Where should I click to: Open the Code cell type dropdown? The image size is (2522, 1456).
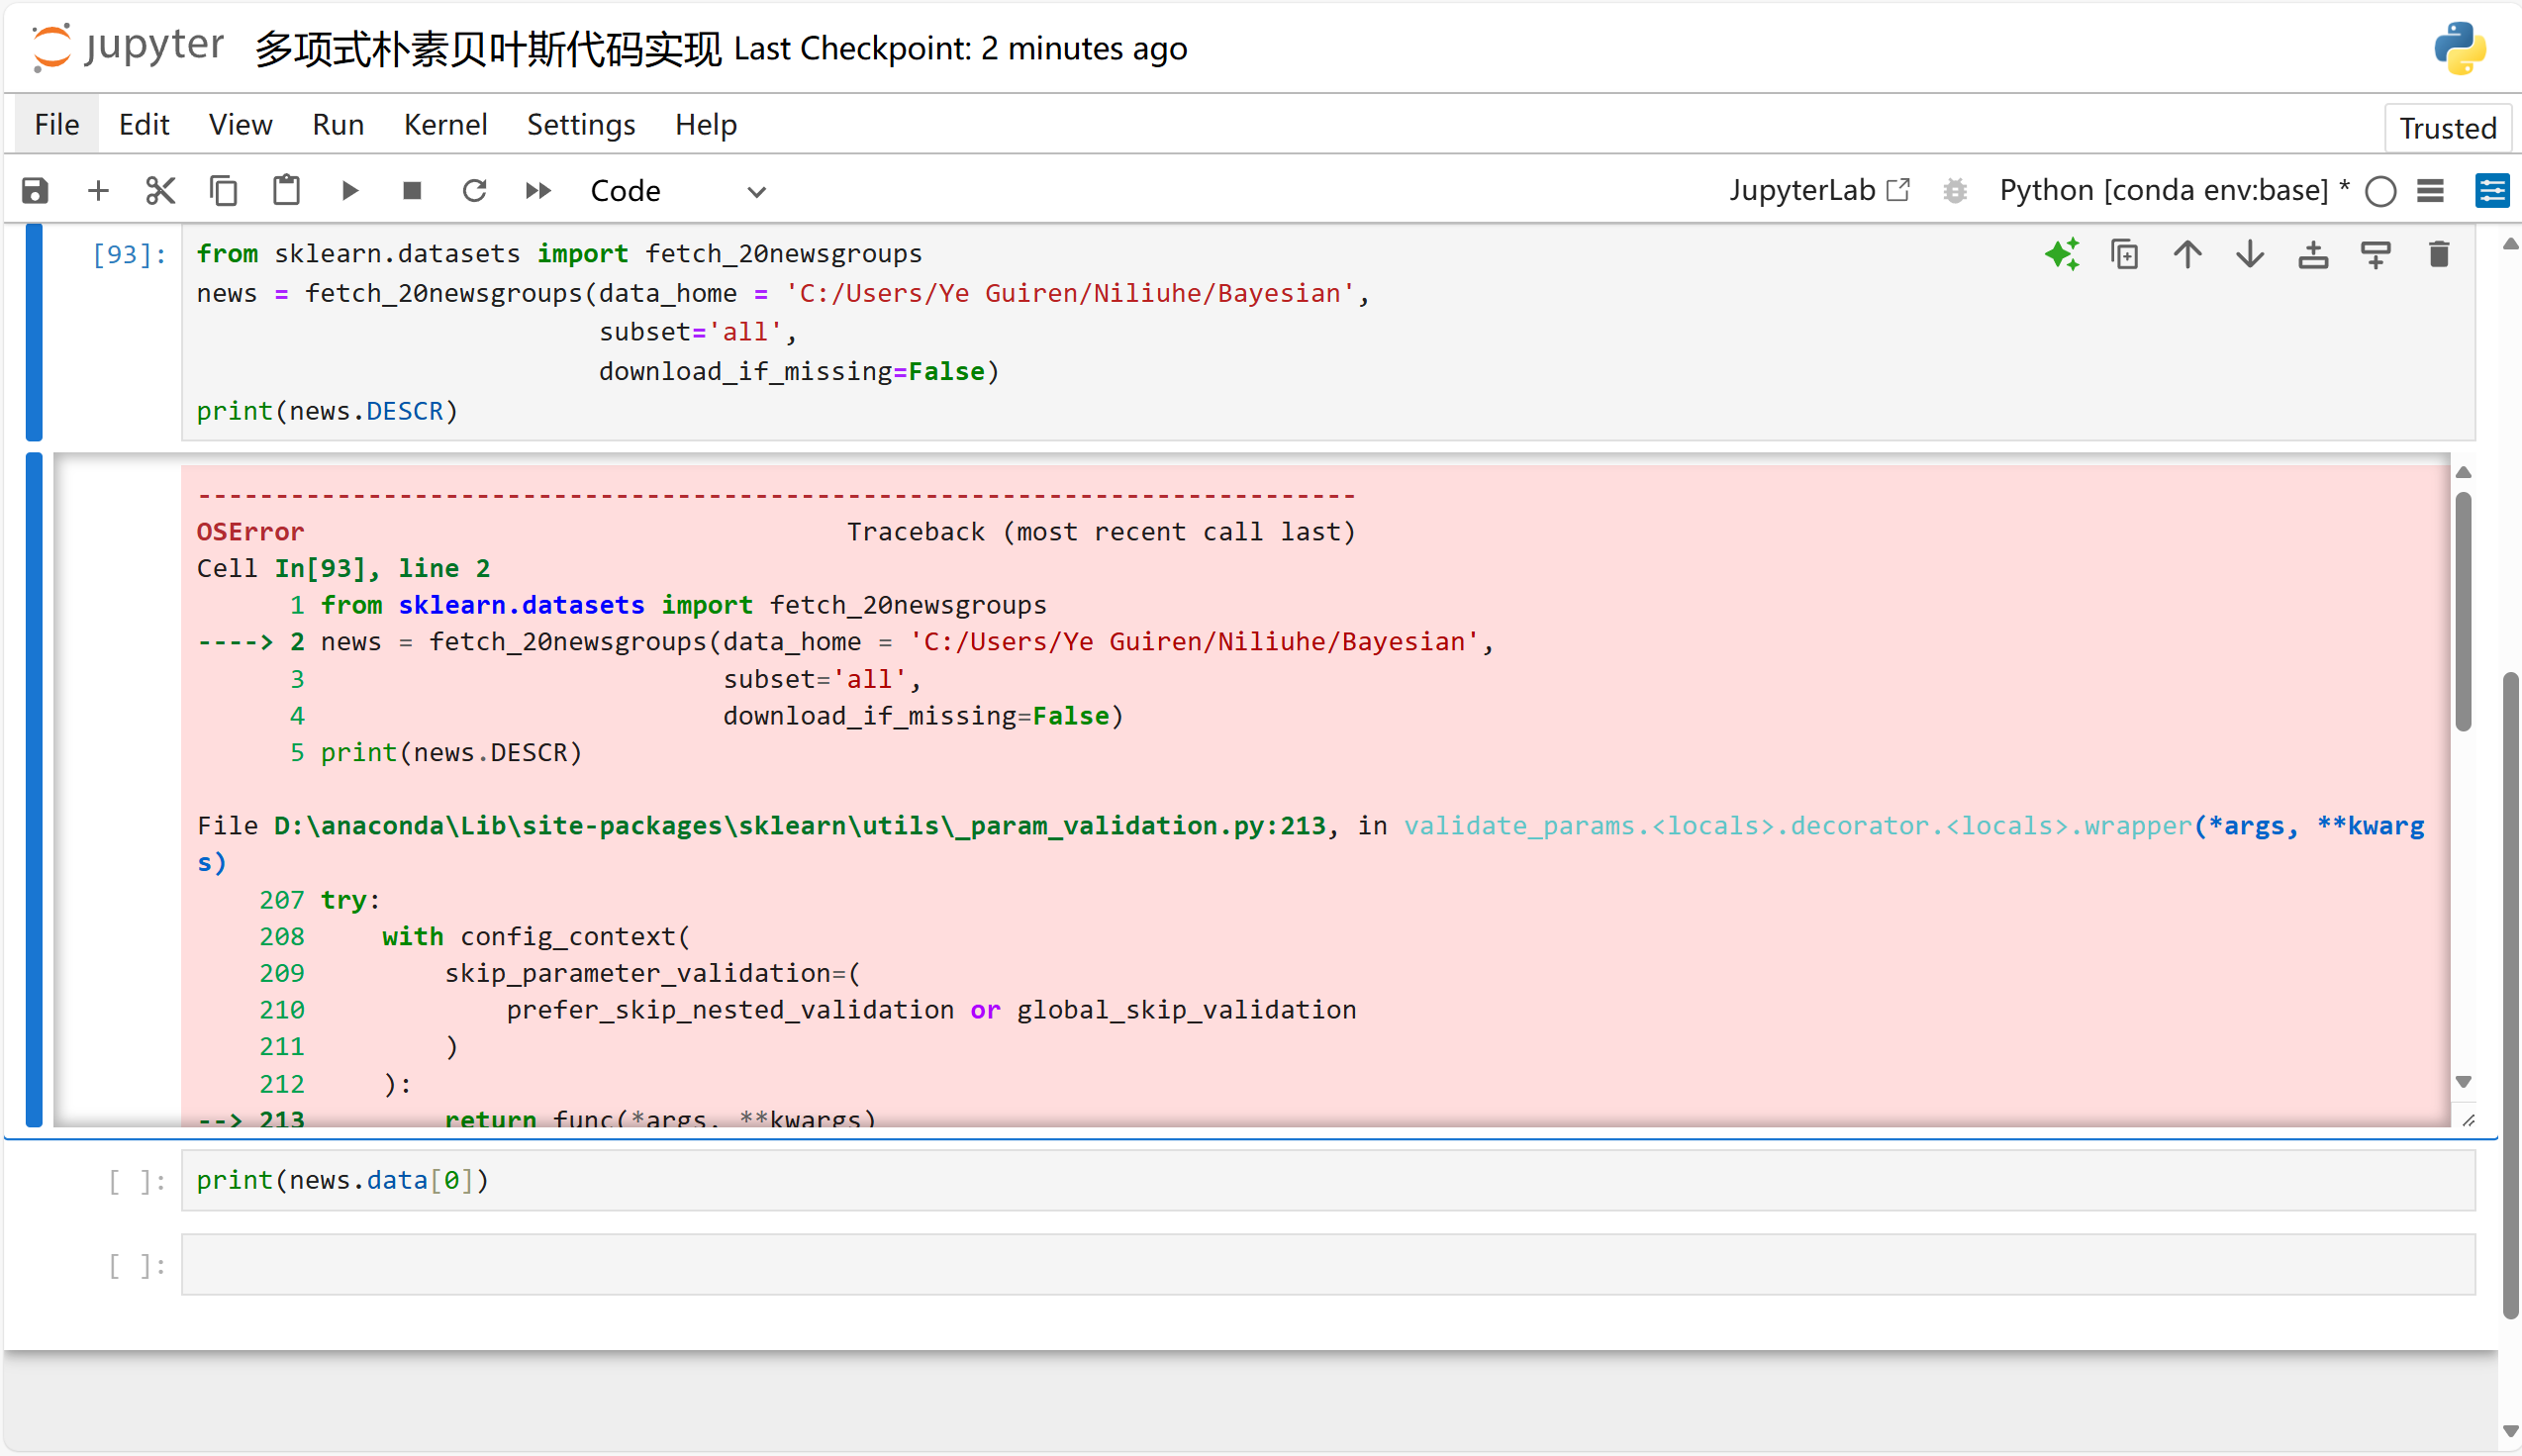[x=678, y=190]
